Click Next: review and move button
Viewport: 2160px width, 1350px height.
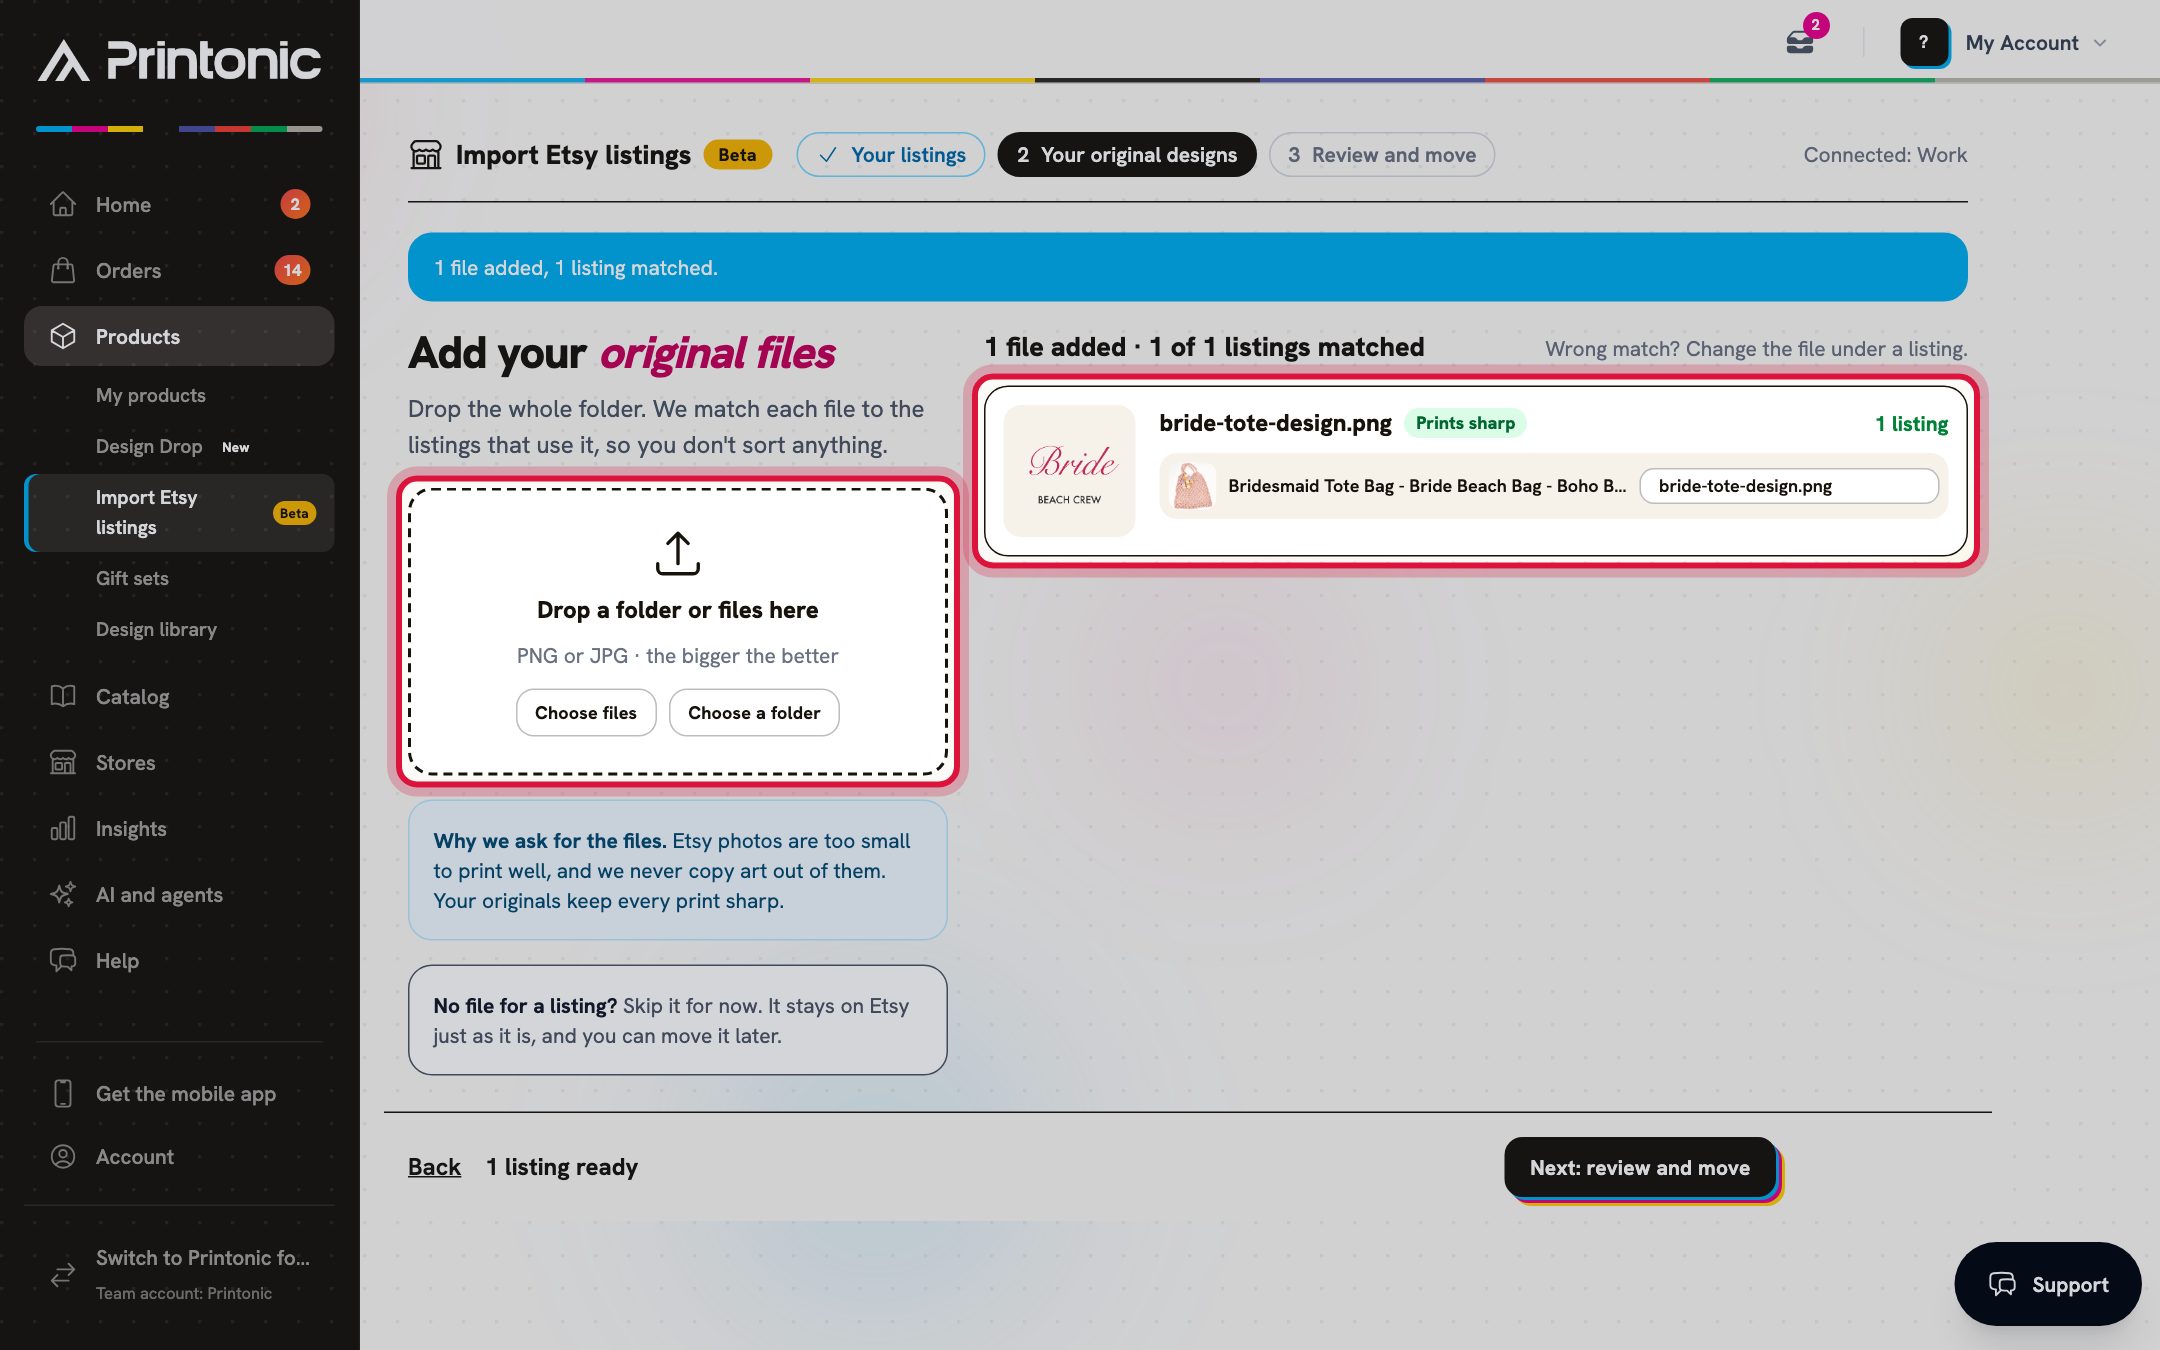coord(1640,1167)
